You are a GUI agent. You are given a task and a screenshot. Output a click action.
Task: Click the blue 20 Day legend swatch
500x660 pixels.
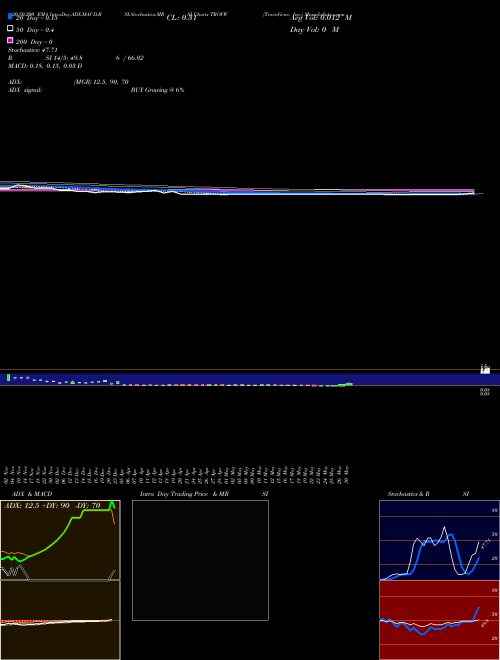[x=10, y=16]
